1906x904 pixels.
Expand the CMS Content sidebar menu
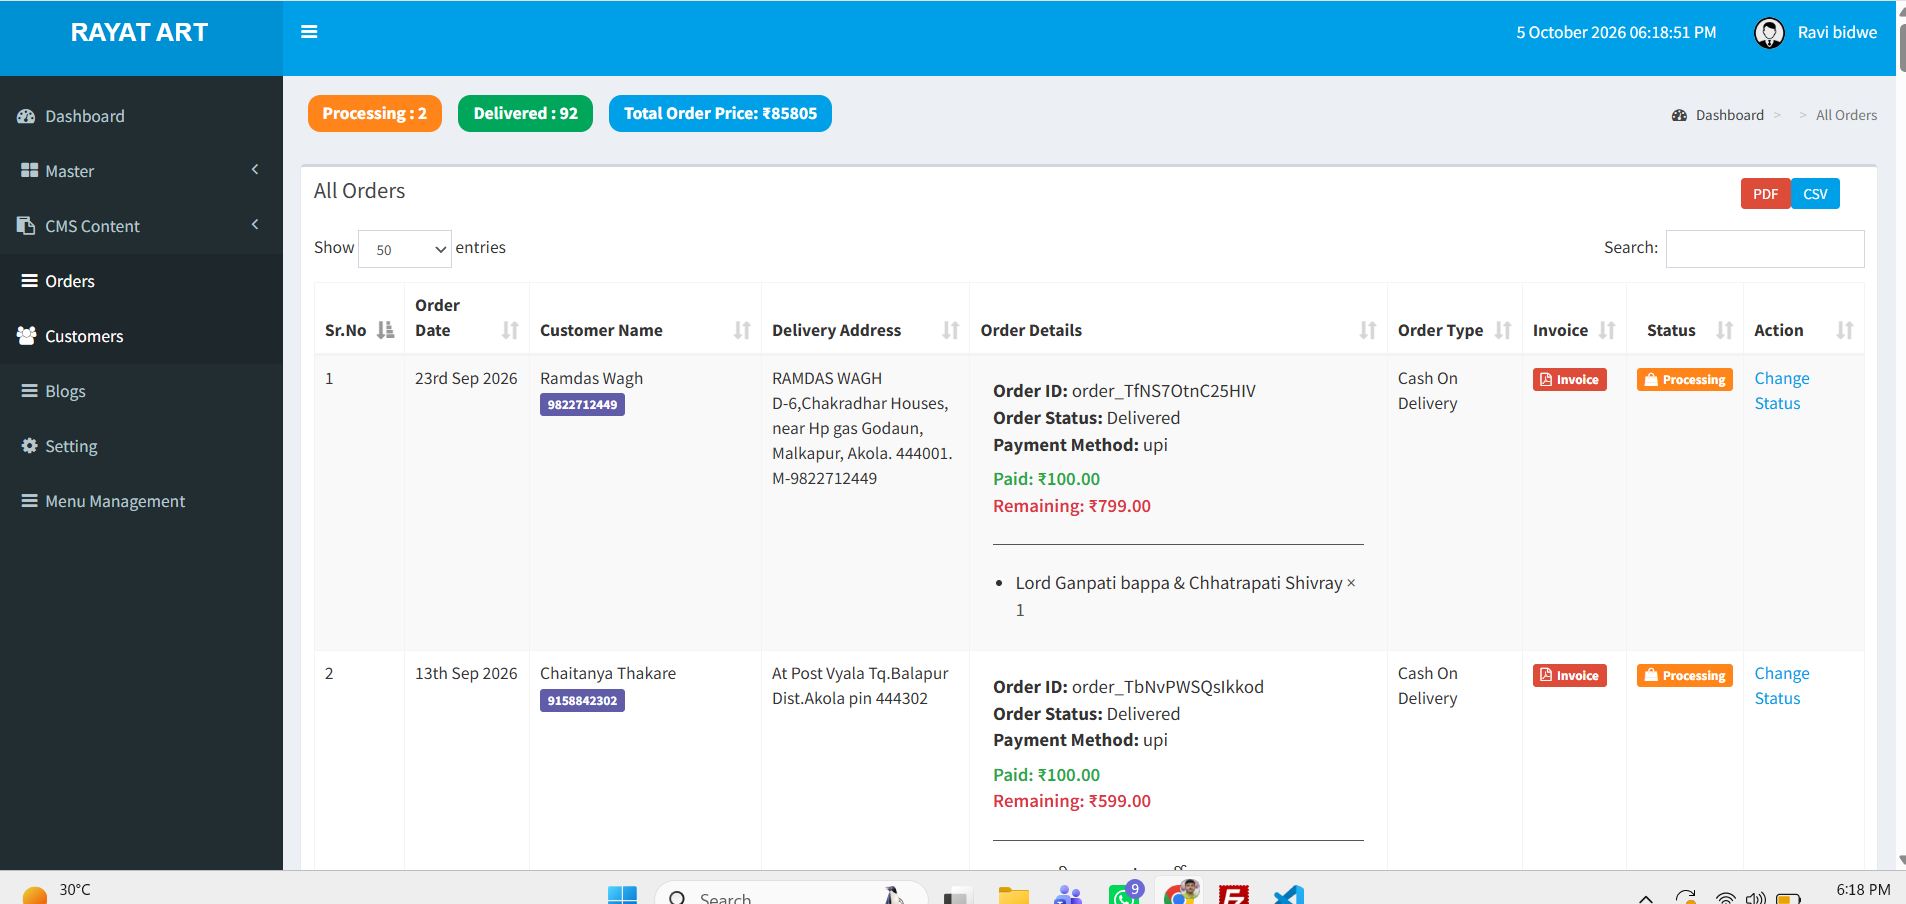tap(141, 226)
